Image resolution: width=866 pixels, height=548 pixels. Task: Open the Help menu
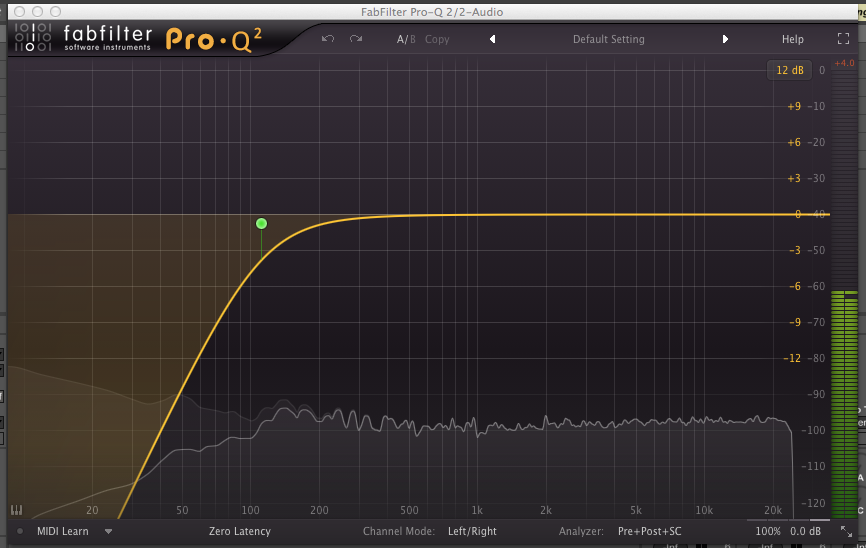coord(793,39)
